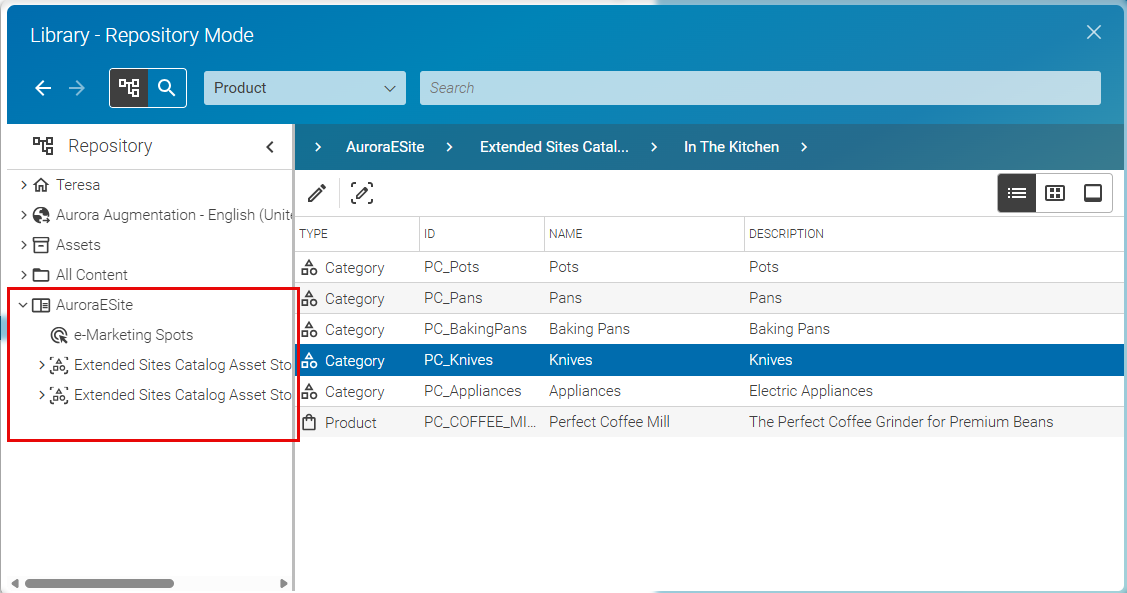Click the Repository panel icon
This screenshot has height=593, width=1127.
[43, 145]
